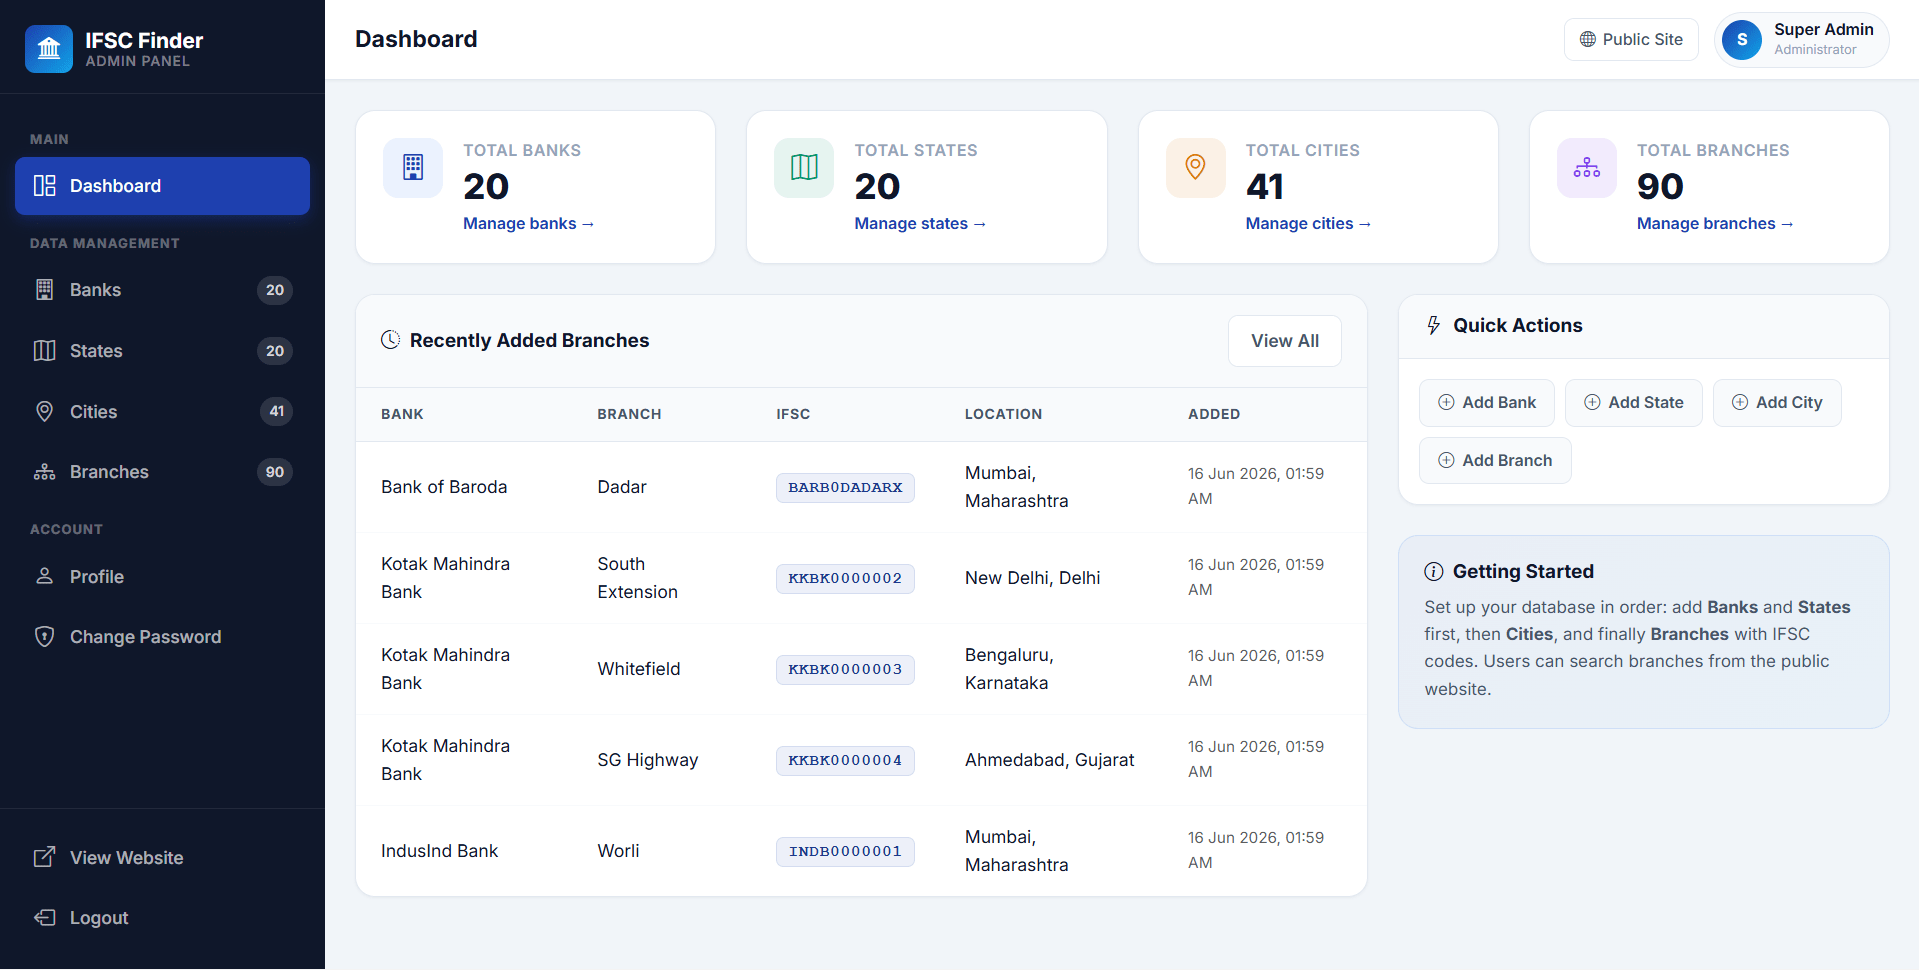Click the Super Admin avatar icon
Viewport: 1919px width, 970px height.
pyautogui.click(x=1742, y=40)
